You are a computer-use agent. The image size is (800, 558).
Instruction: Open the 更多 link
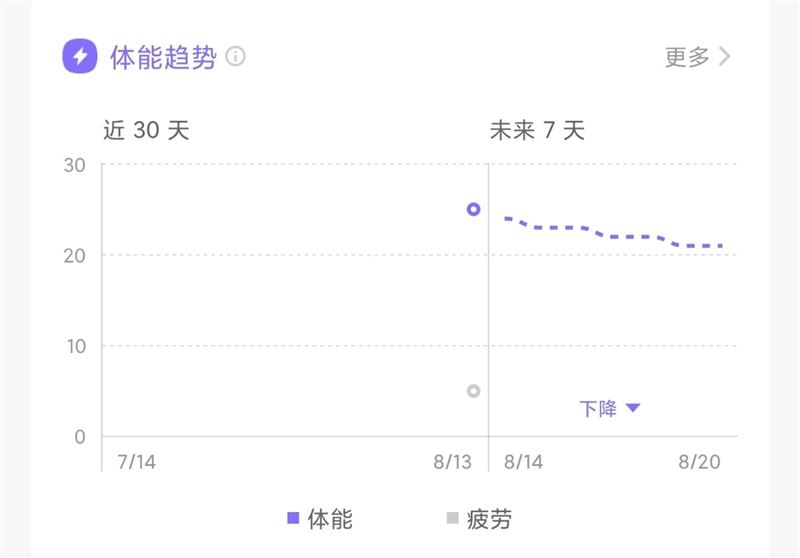688,57
